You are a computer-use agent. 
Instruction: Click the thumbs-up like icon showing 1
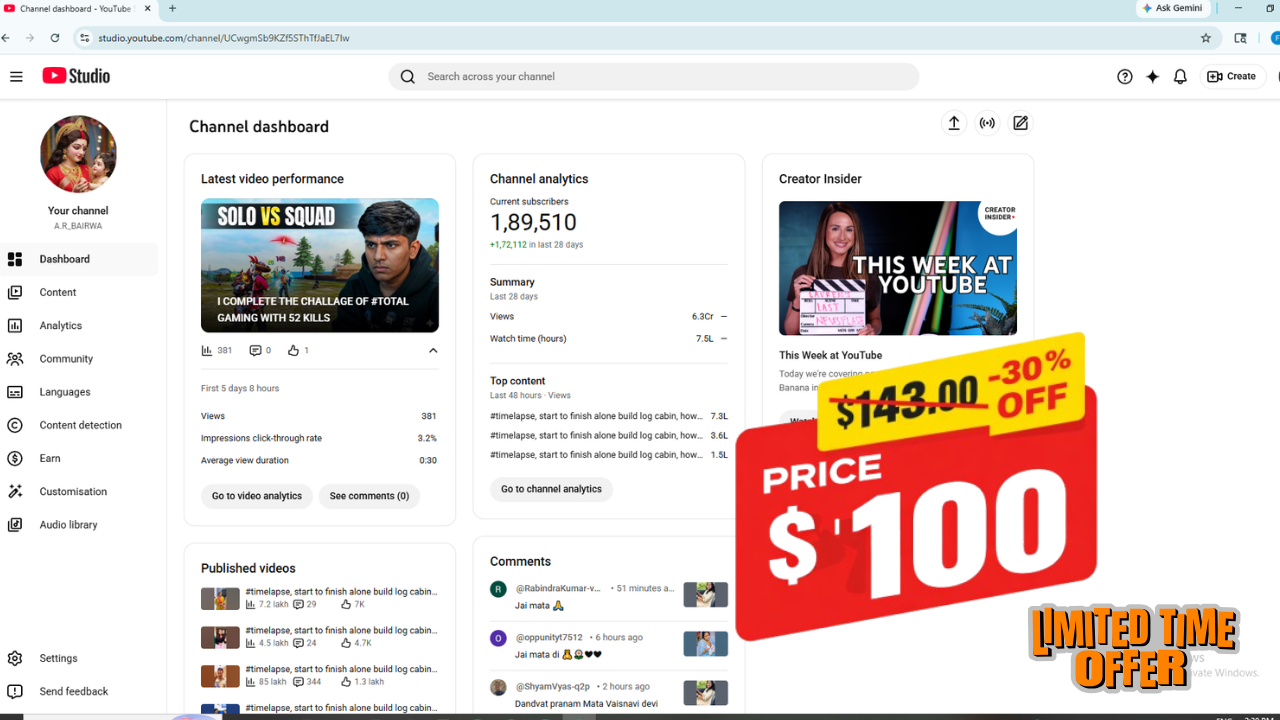tap(293, 350)
